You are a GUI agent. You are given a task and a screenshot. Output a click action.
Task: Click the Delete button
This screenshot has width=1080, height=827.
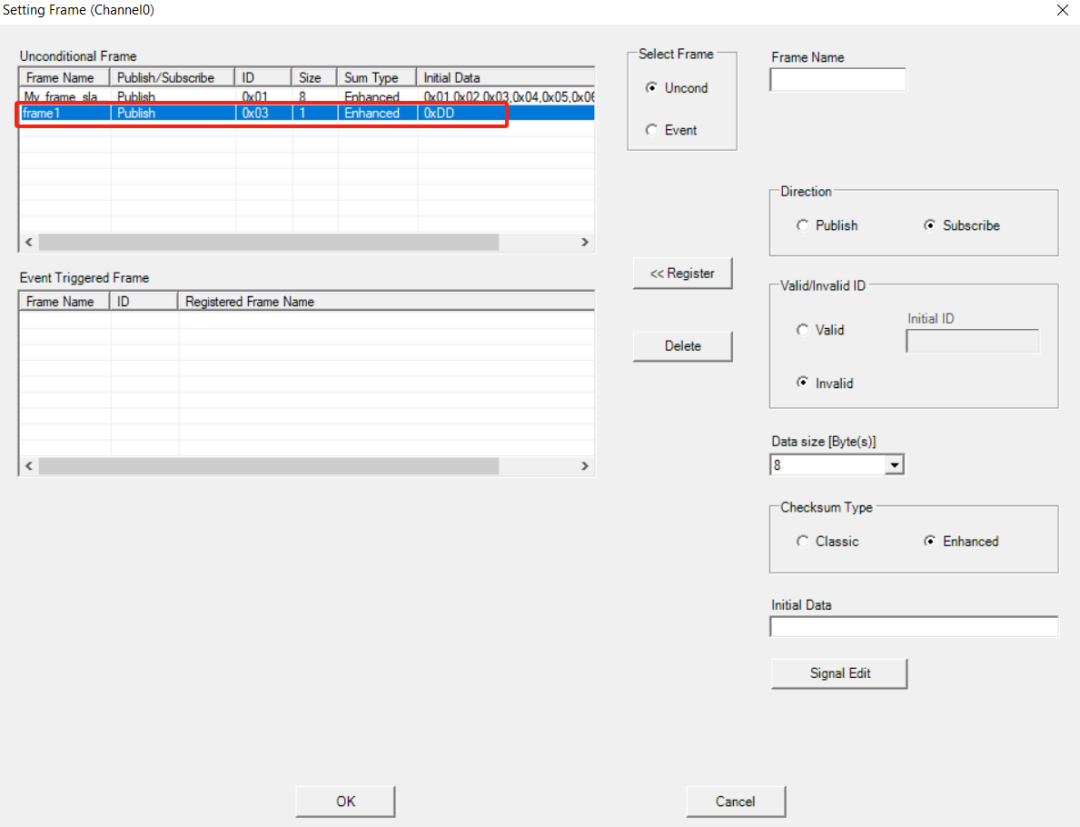pos(682,346)
